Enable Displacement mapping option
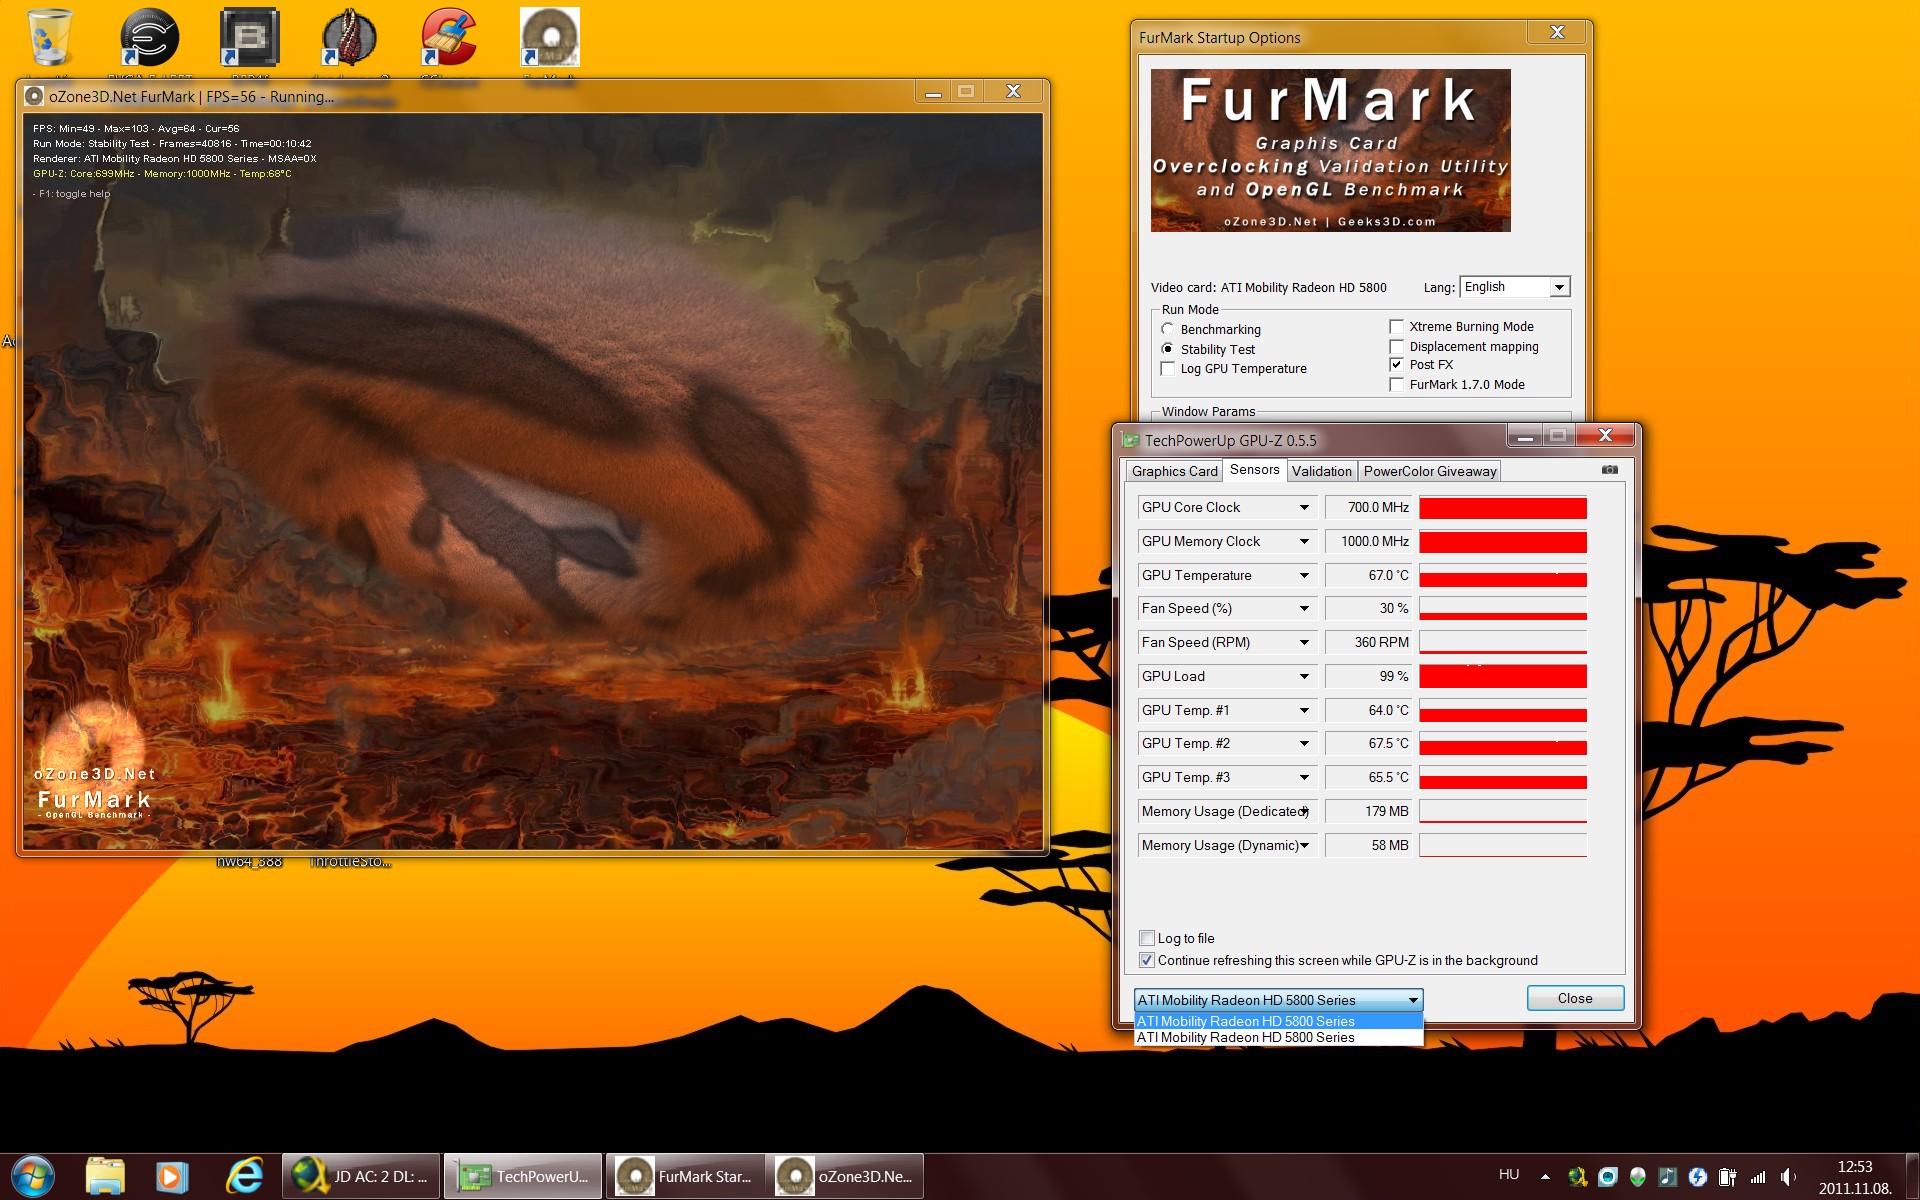1920x1200 pixels. [x=1464, y=347]
